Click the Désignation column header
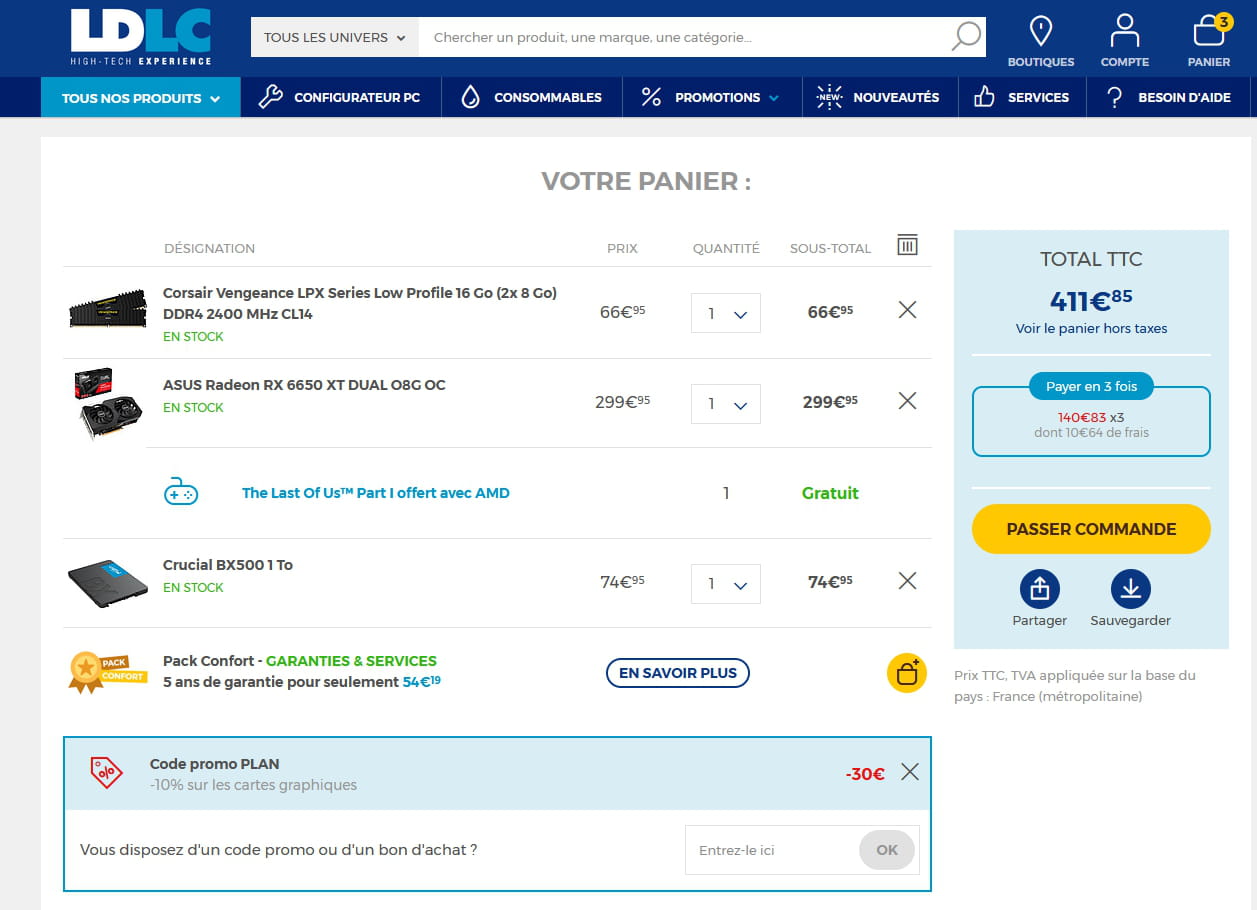Screen dimensions: 1257x910 (x=209, y=248)
